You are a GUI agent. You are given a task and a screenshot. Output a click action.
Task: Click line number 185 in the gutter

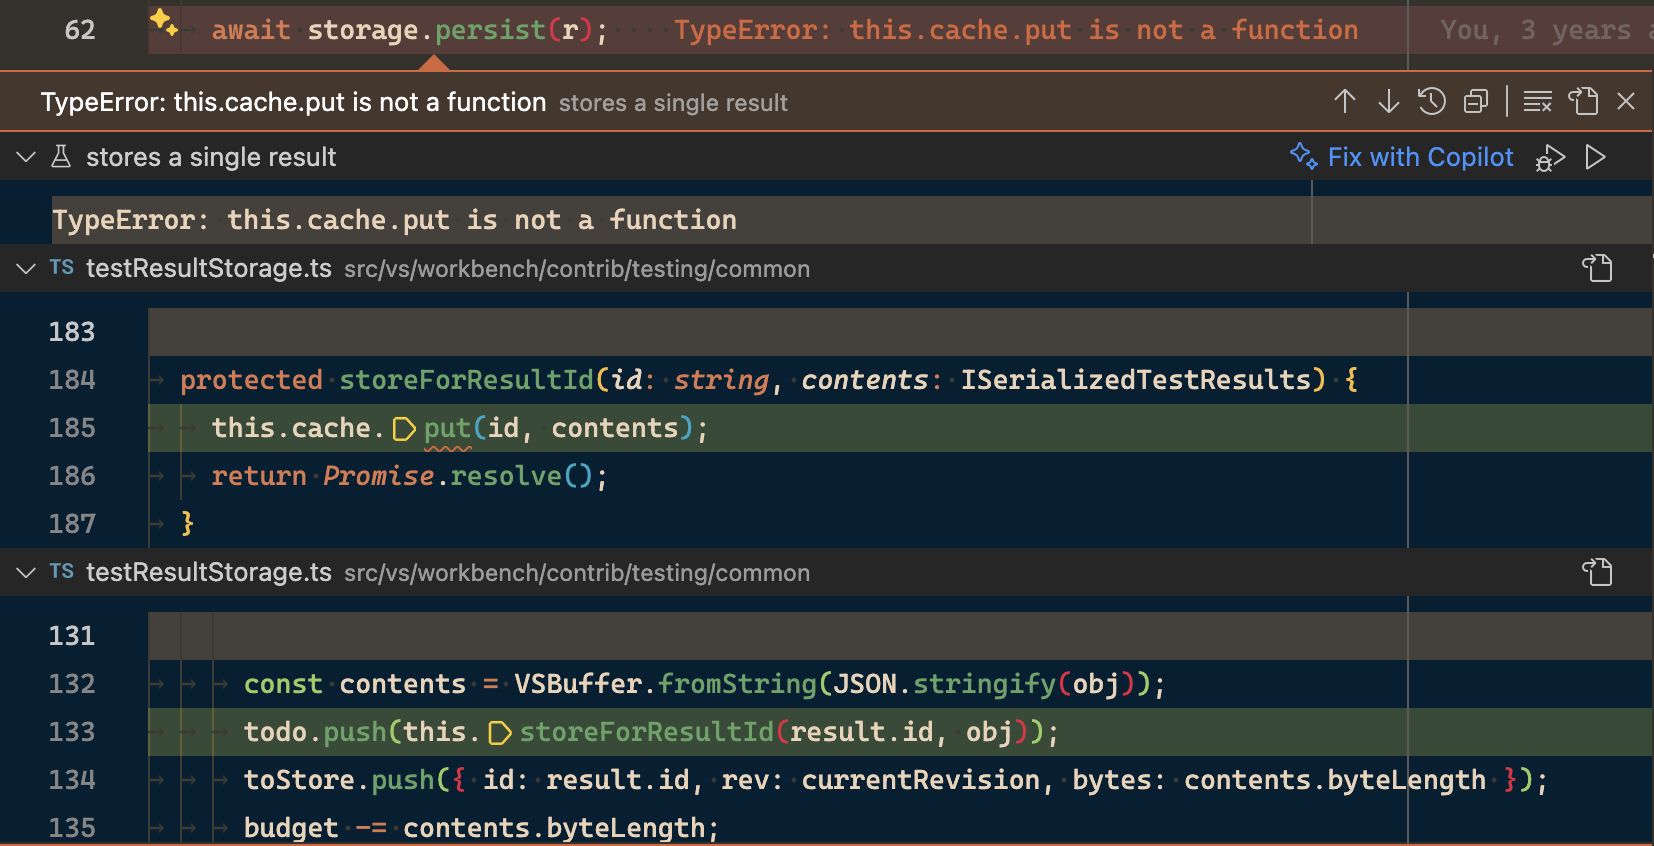tap(72, 428)
